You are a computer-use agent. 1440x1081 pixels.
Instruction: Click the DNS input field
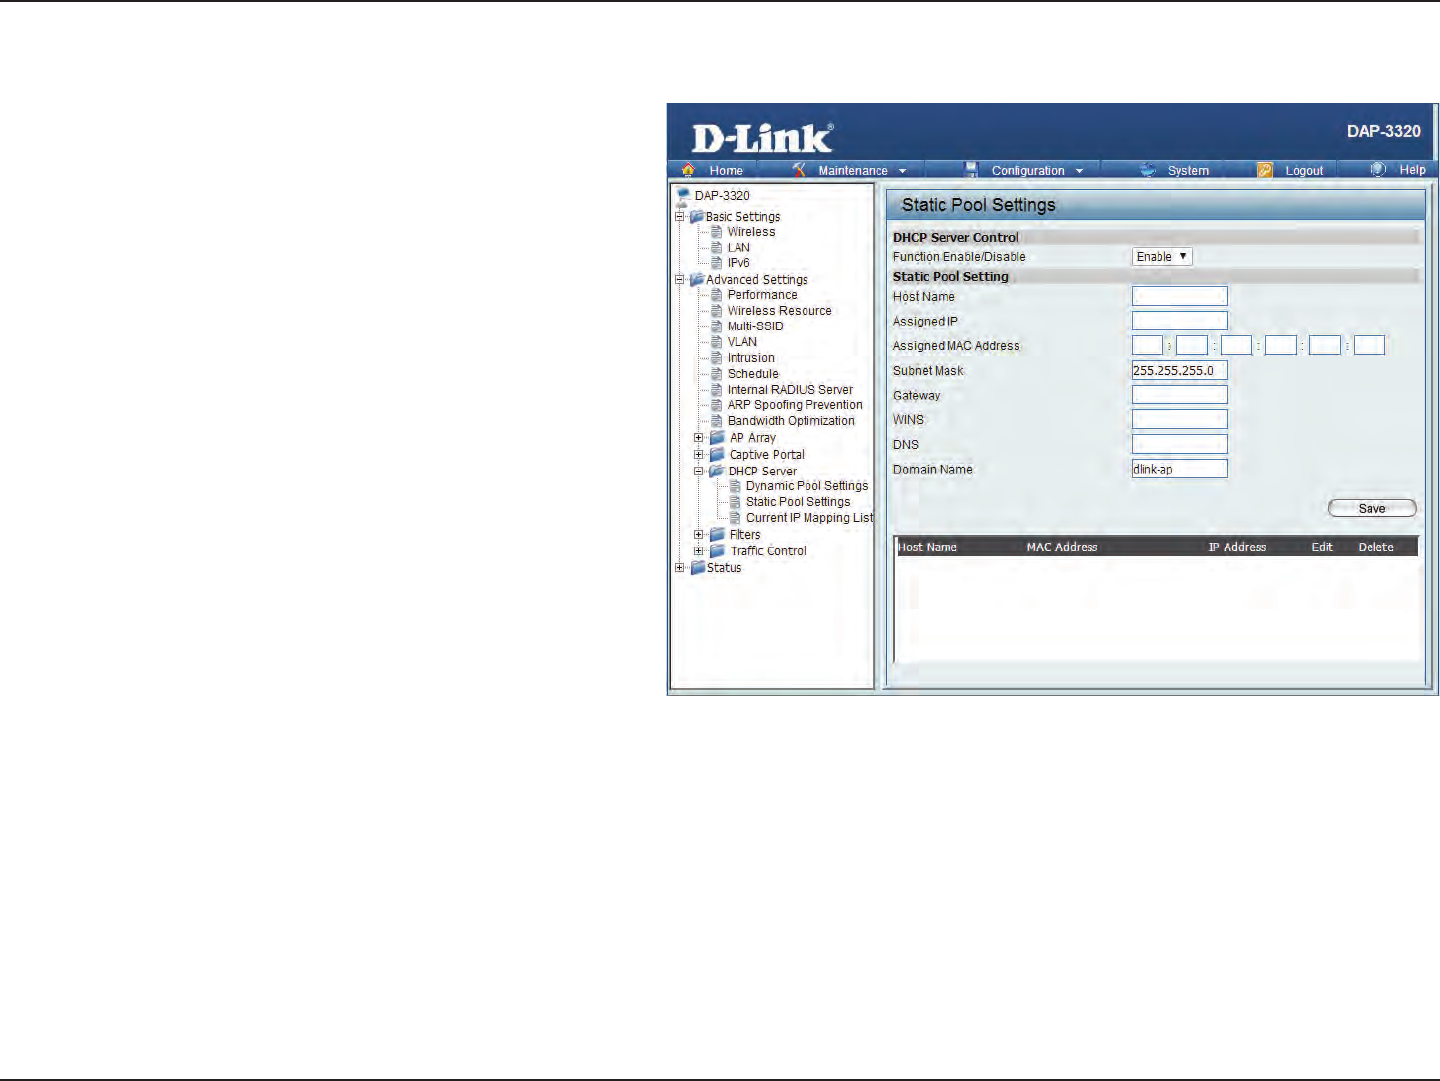tap(1179, 444)
